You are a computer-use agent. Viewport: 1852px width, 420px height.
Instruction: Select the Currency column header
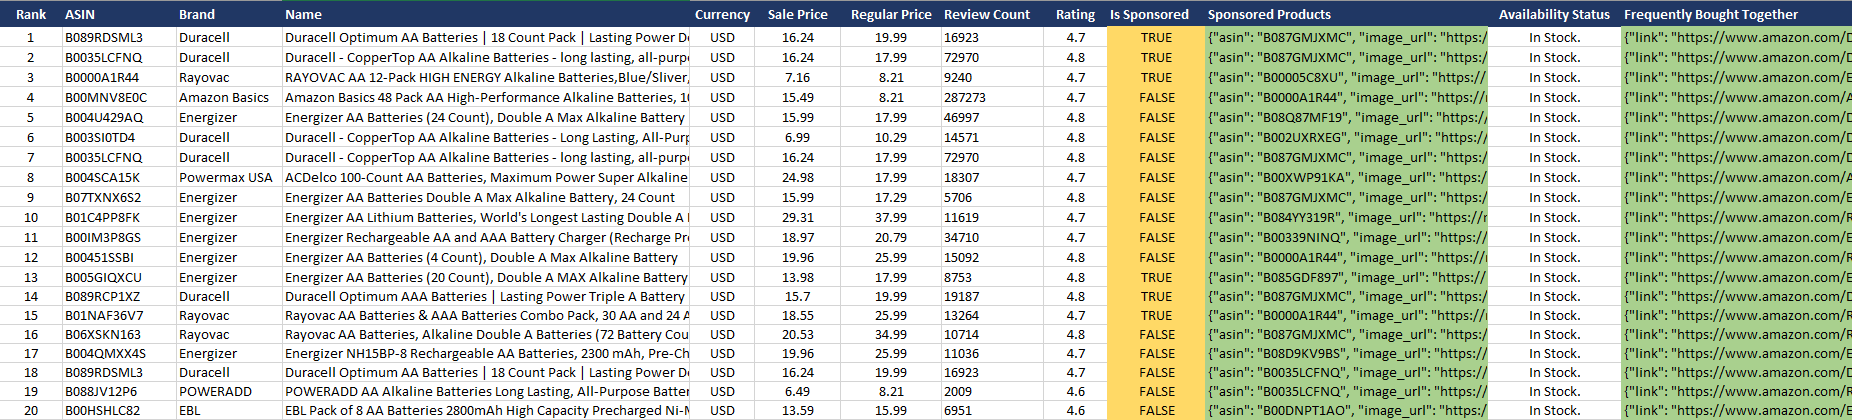722,14
